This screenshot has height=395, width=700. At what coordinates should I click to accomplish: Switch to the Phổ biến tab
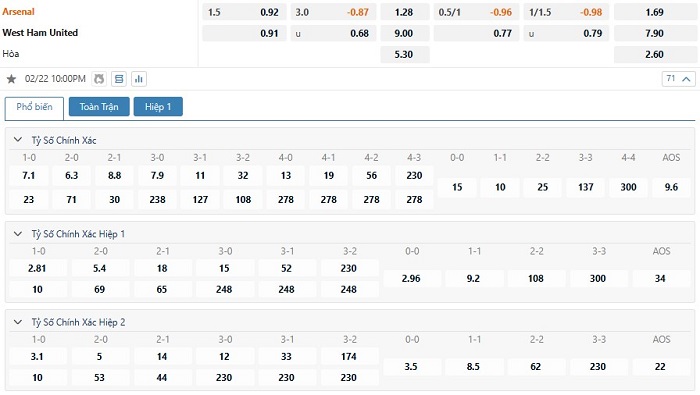coord(34,107)
